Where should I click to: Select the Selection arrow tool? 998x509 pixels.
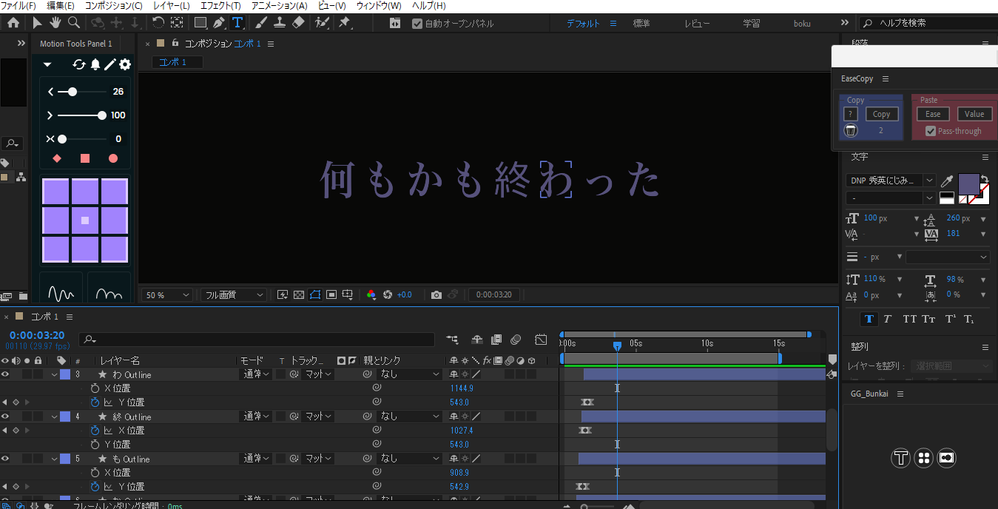38,23
